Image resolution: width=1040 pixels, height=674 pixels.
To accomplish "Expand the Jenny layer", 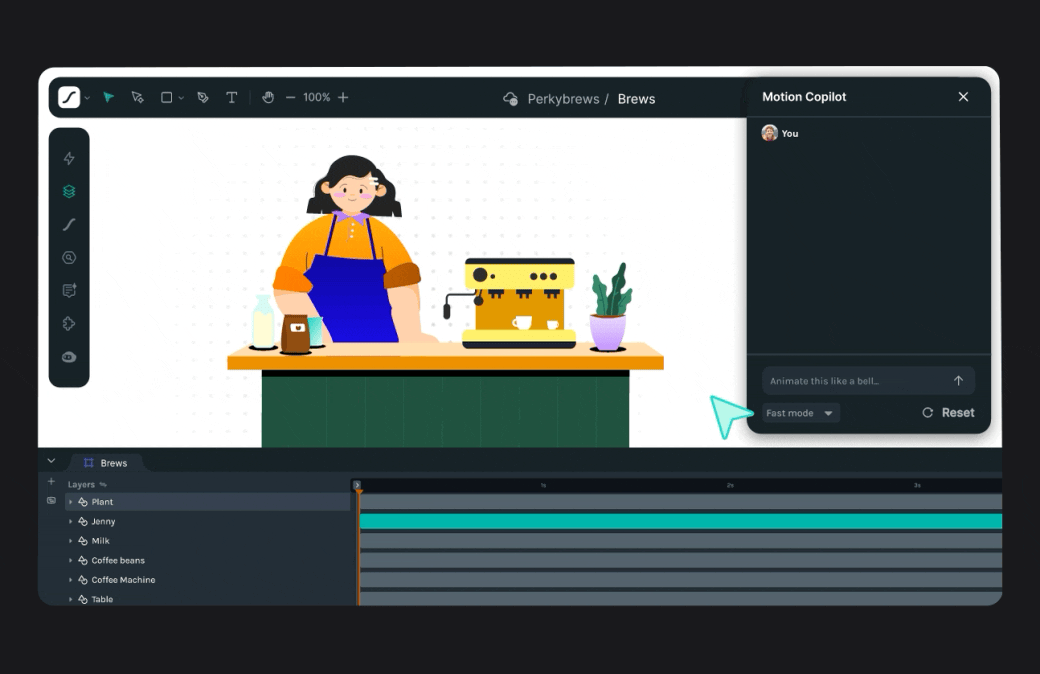I will (x=71, y=522).
